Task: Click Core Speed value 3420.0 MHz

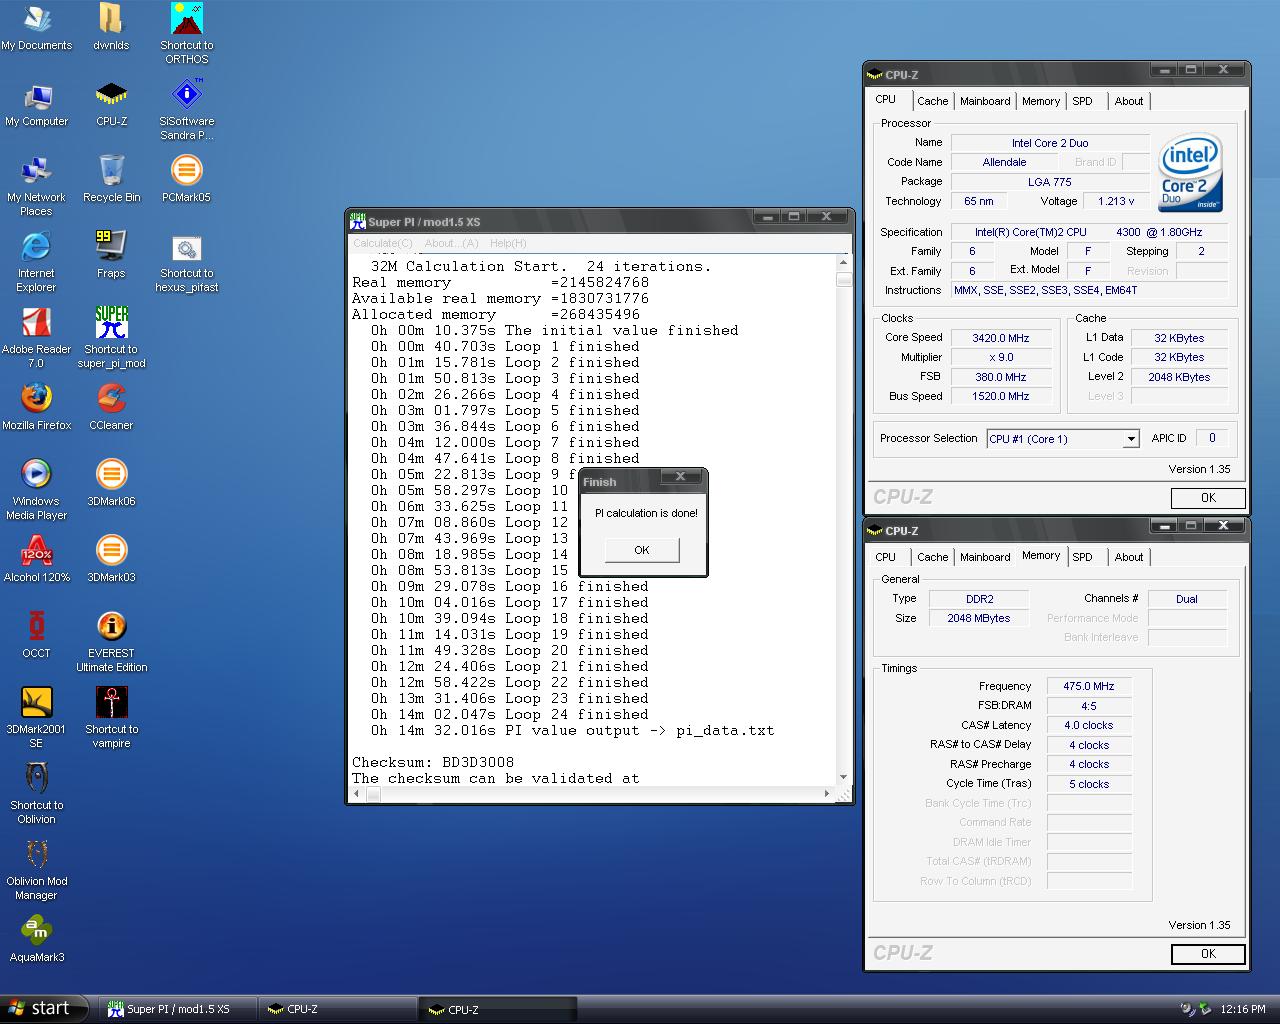Action: (1001, 338)
